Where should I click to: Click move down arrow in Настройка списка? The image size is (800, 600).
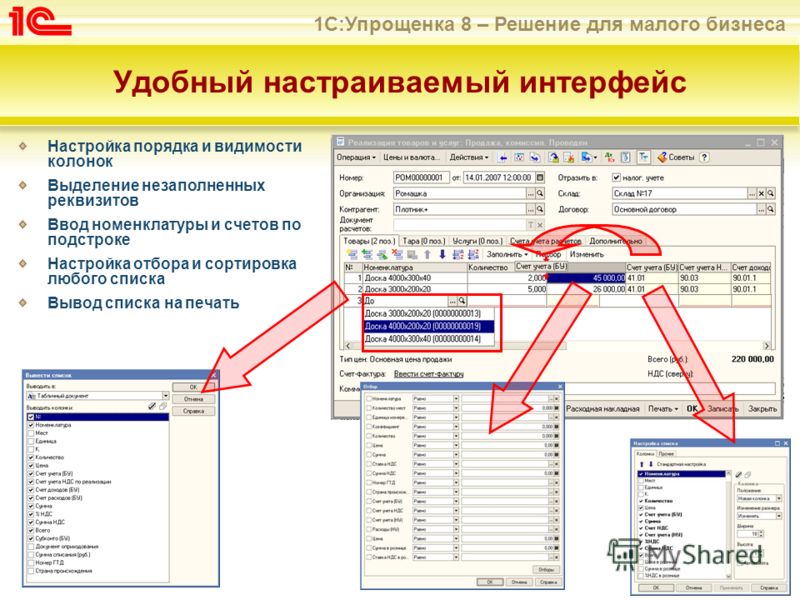click(651, 464)
